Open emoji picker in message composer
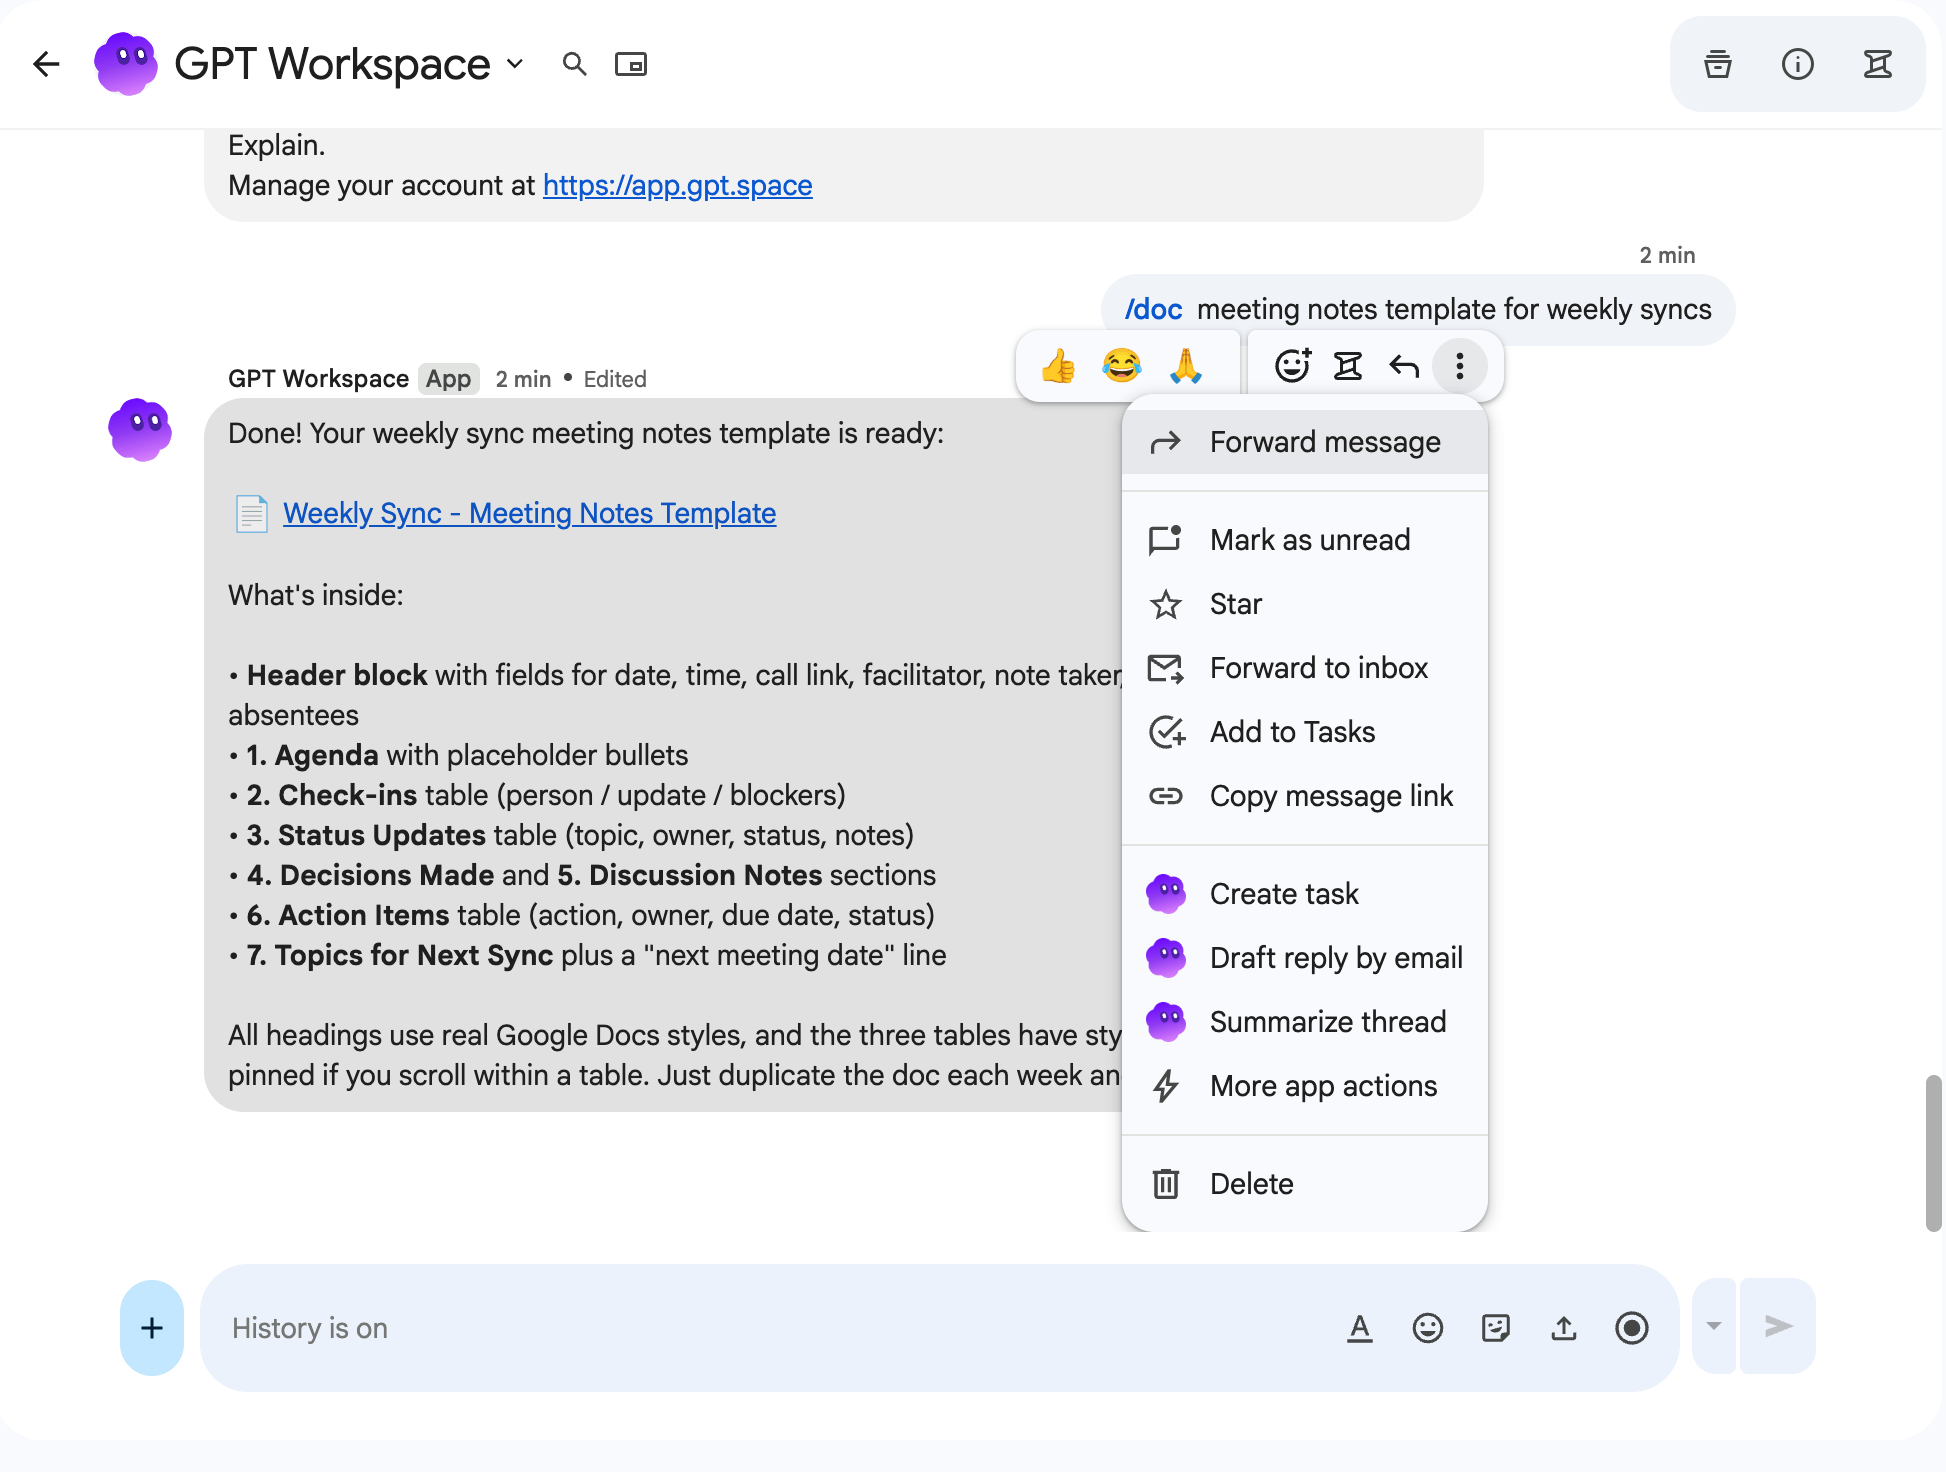This screenshot has width=1946, height=1472. 1428,1328
